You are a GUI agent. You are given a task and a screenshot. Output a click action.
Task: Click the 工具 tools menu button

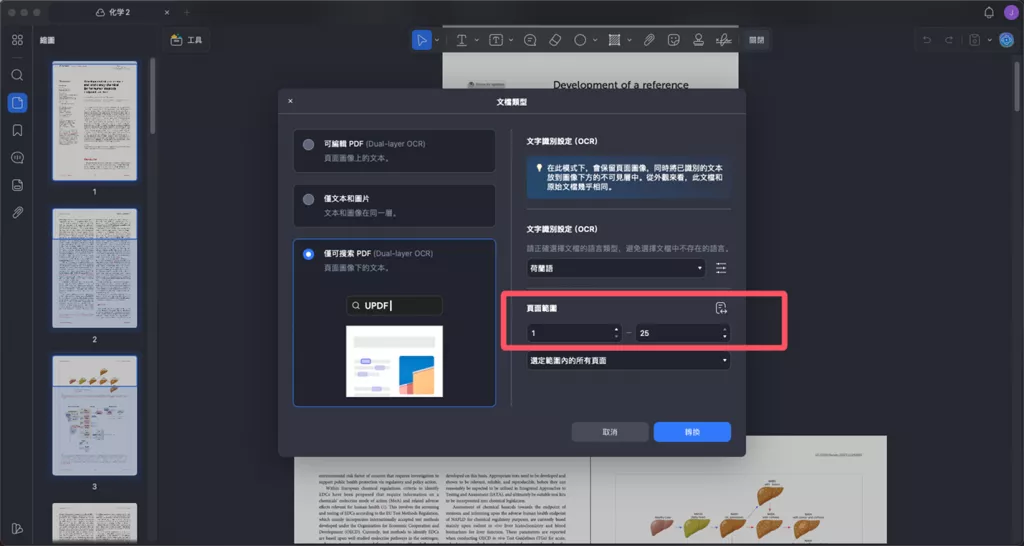coord(187,40)
